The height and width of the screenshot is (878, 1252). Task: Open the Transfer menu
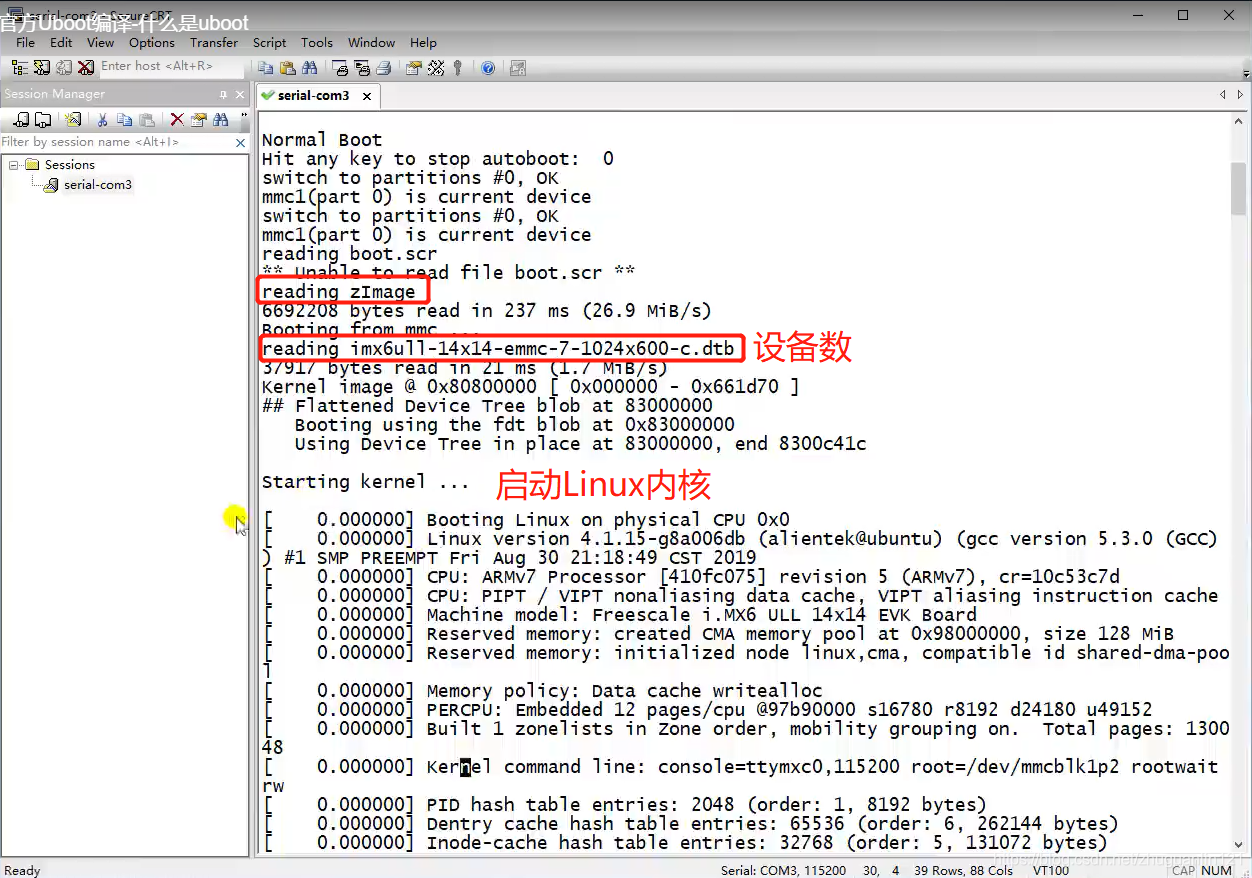(214, 42)
